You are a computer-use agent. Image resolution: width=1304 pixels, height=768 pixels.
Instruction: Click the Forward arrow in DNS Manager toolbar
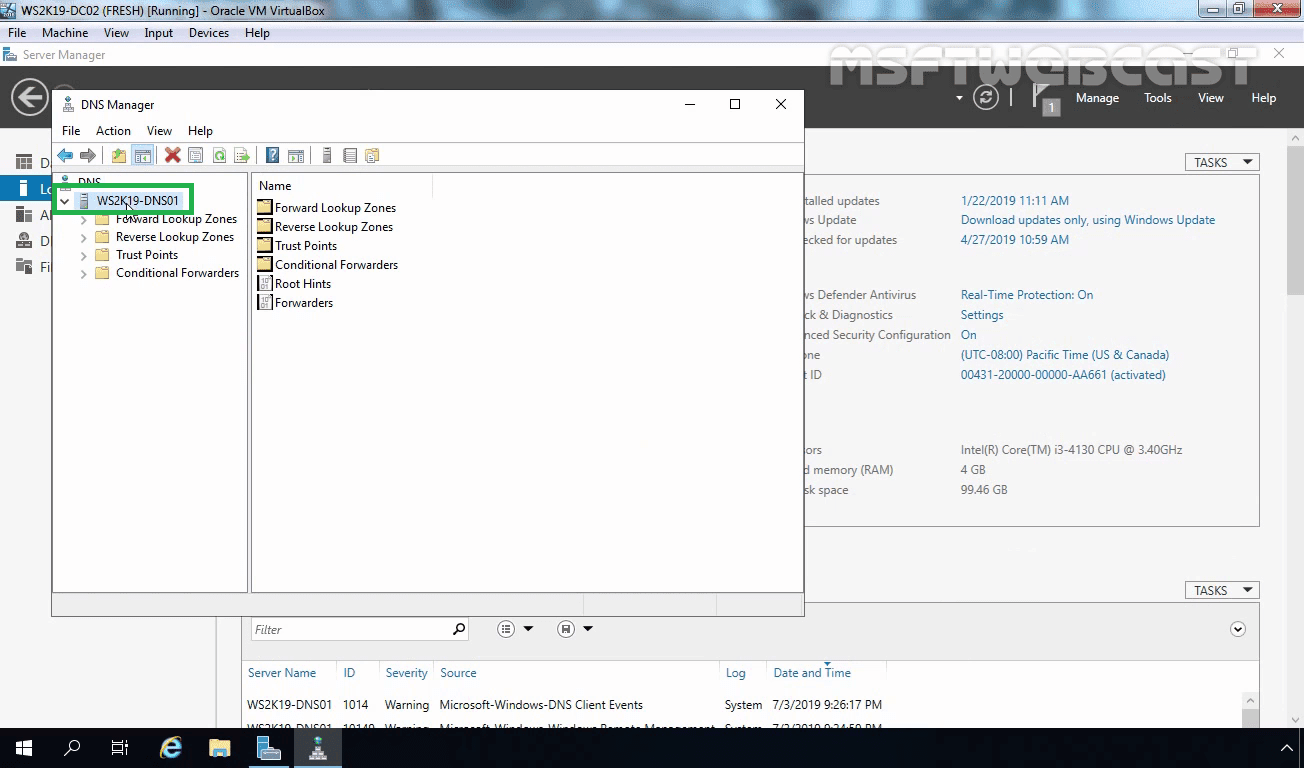click(x=88, y=155)
